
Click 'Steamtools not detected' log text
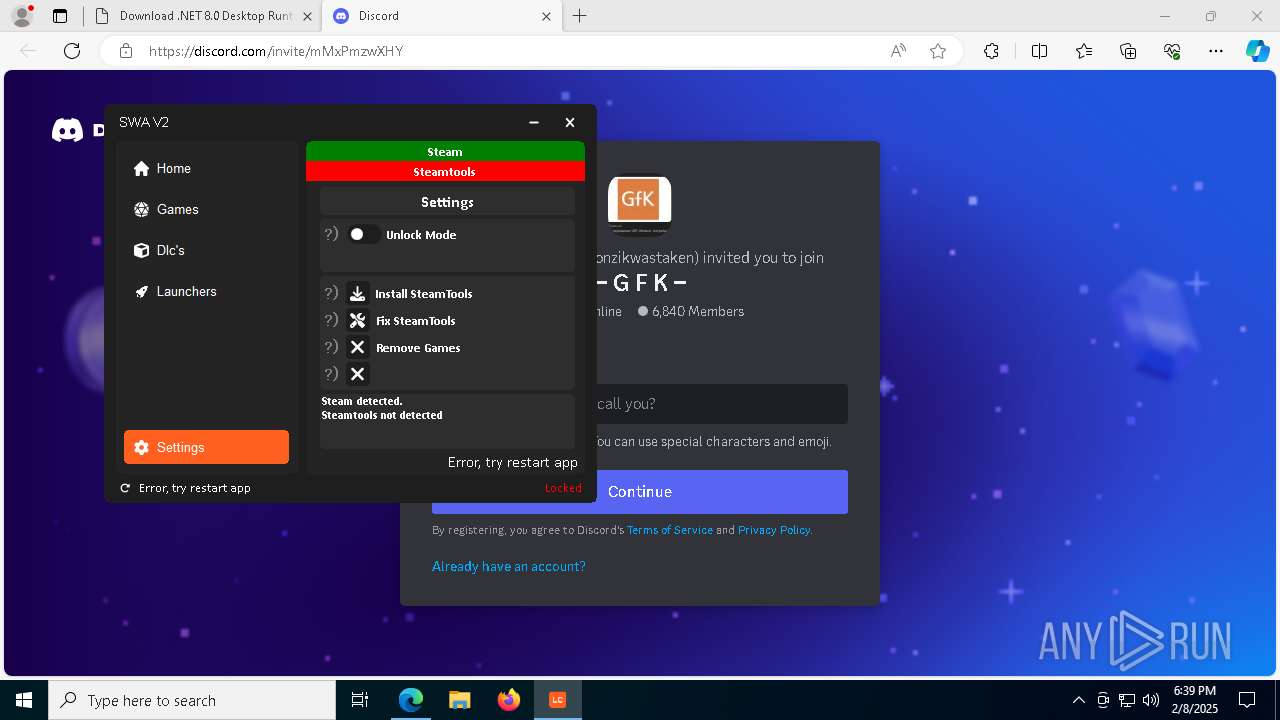click(x=382, y=415)
